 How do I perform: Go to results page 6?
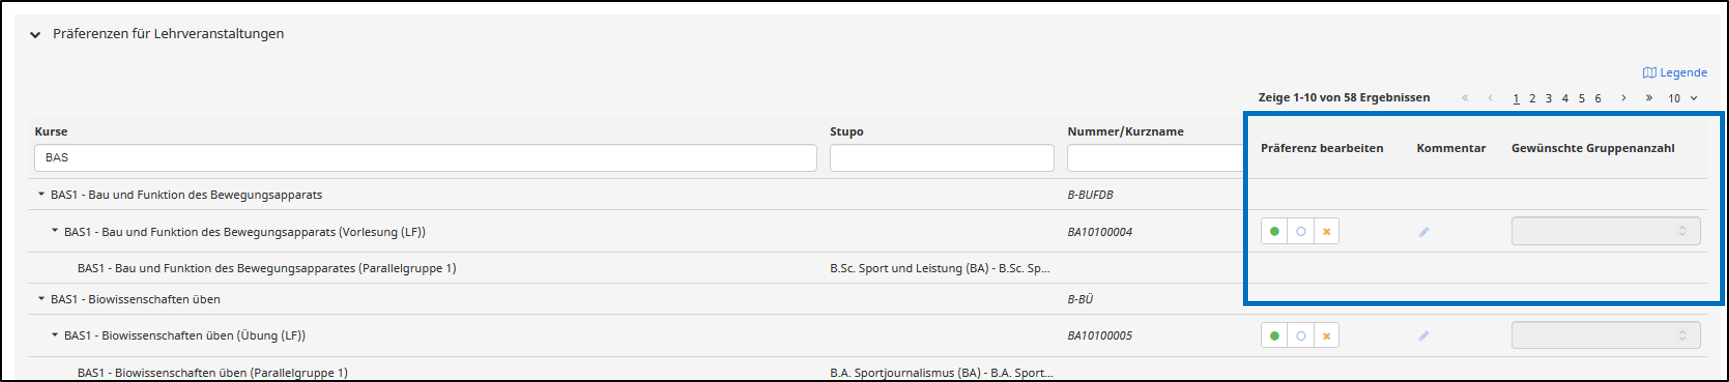1598,98
